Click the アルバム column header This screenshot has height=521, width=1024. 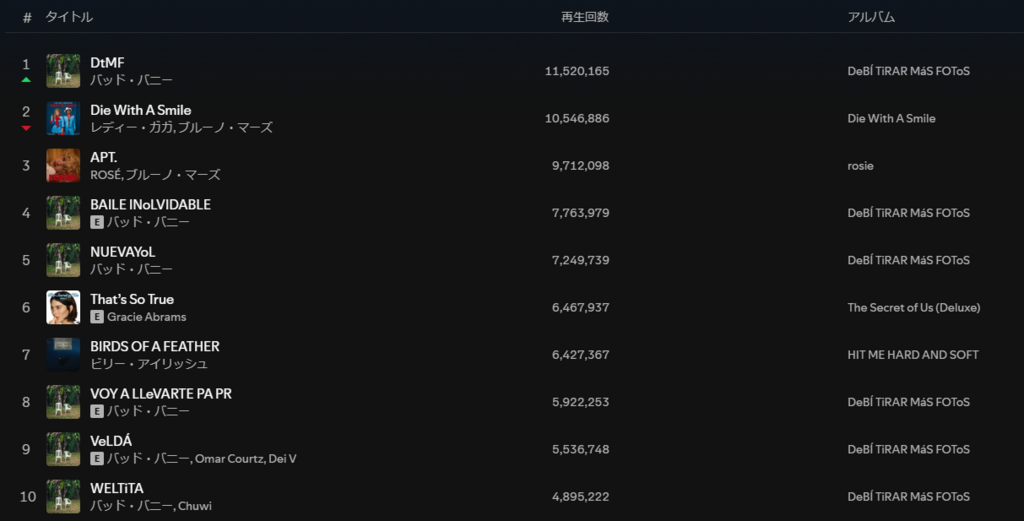(x=871, y=17)
